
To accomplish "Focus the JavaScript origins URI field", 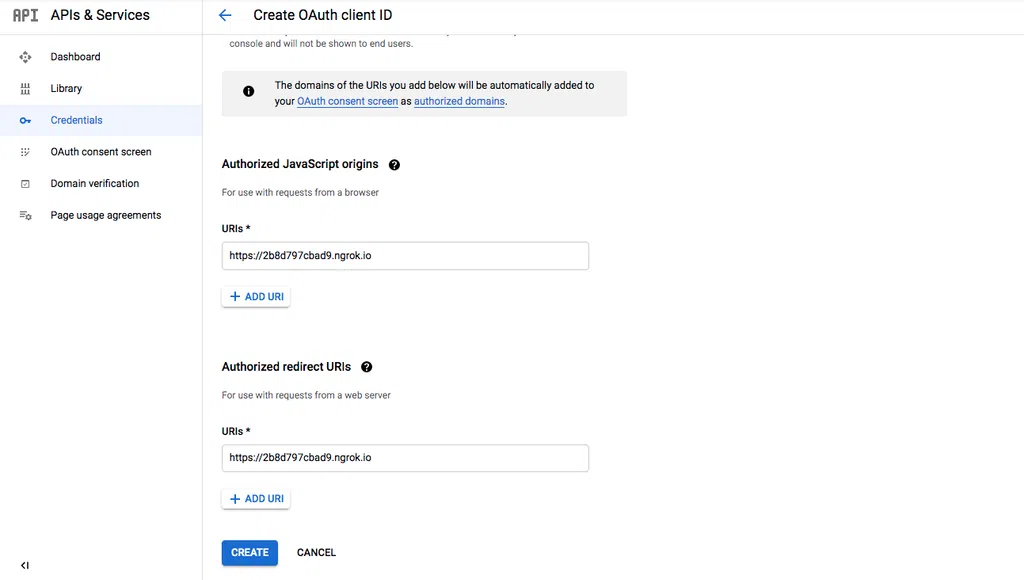I will (405, 256).
